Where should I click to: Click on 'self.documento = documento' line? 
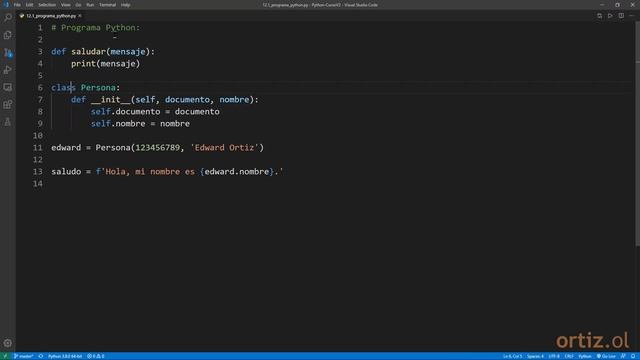pyautogui.click(x=155, y=112)
